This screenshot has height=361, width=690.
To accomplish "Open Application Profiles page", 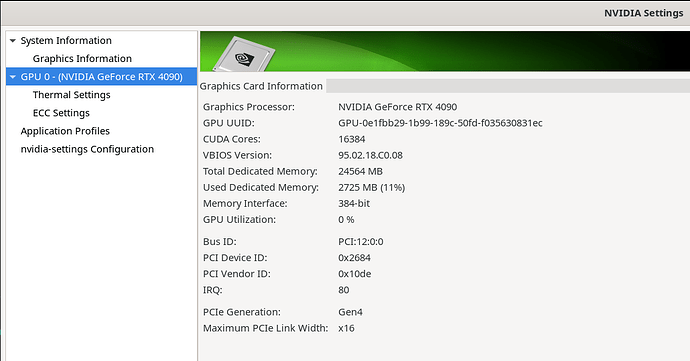I will tap(65, 131).
